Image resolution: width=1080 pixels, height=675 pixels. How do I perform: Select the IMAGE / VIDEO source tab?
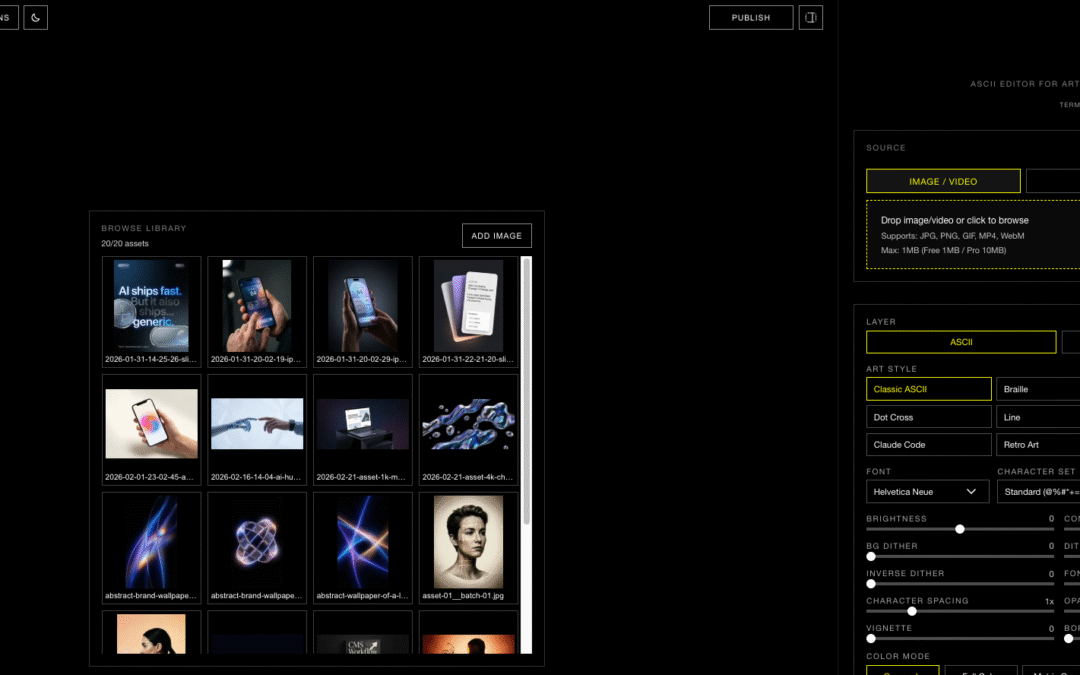(x=943, y=181)
